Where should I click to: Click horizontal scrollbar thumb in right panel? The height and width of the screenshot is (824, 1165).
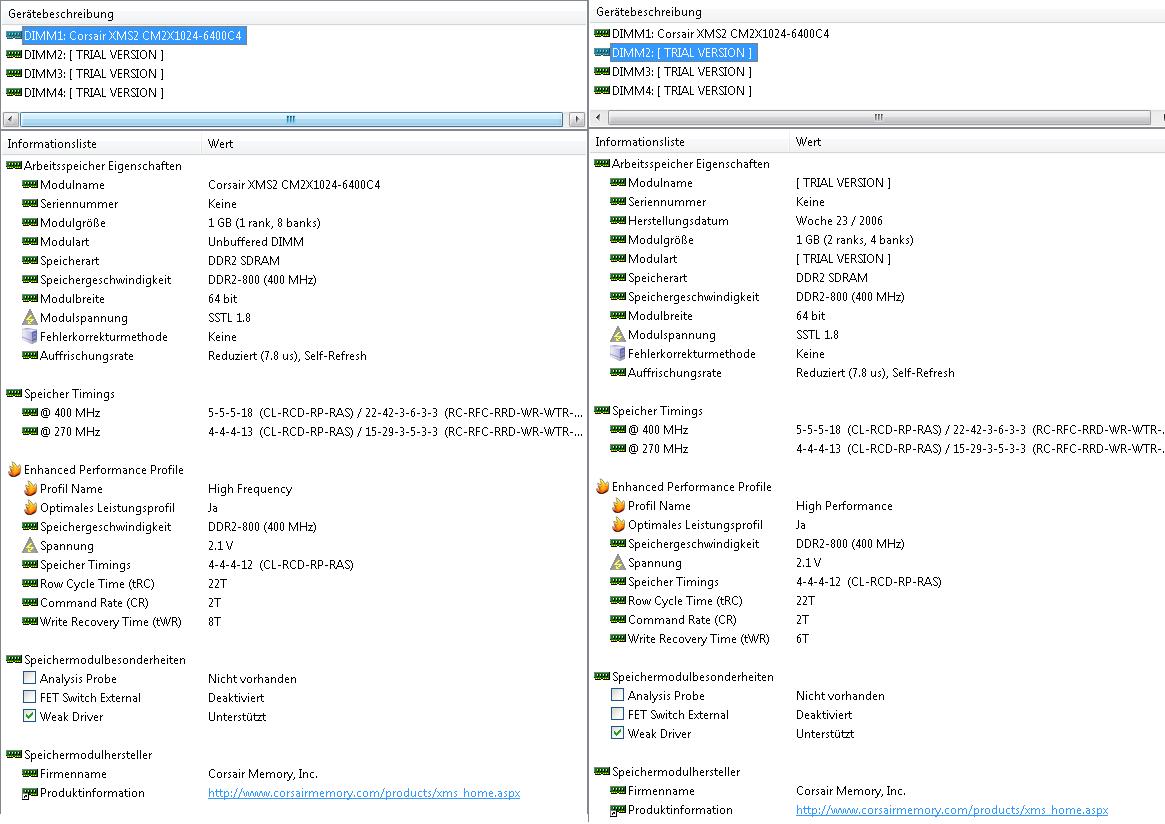(879, 117)
